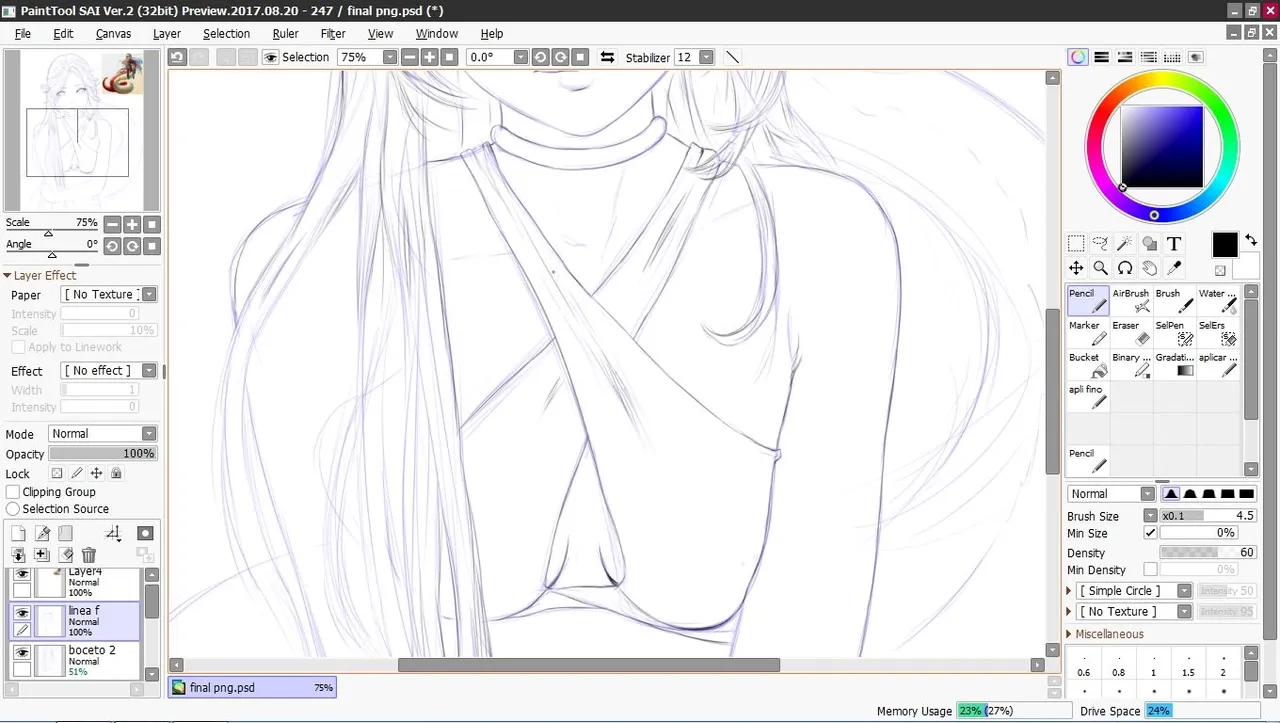Open the Layer menu
This screenshot has width=1280, height=723.
167,33
